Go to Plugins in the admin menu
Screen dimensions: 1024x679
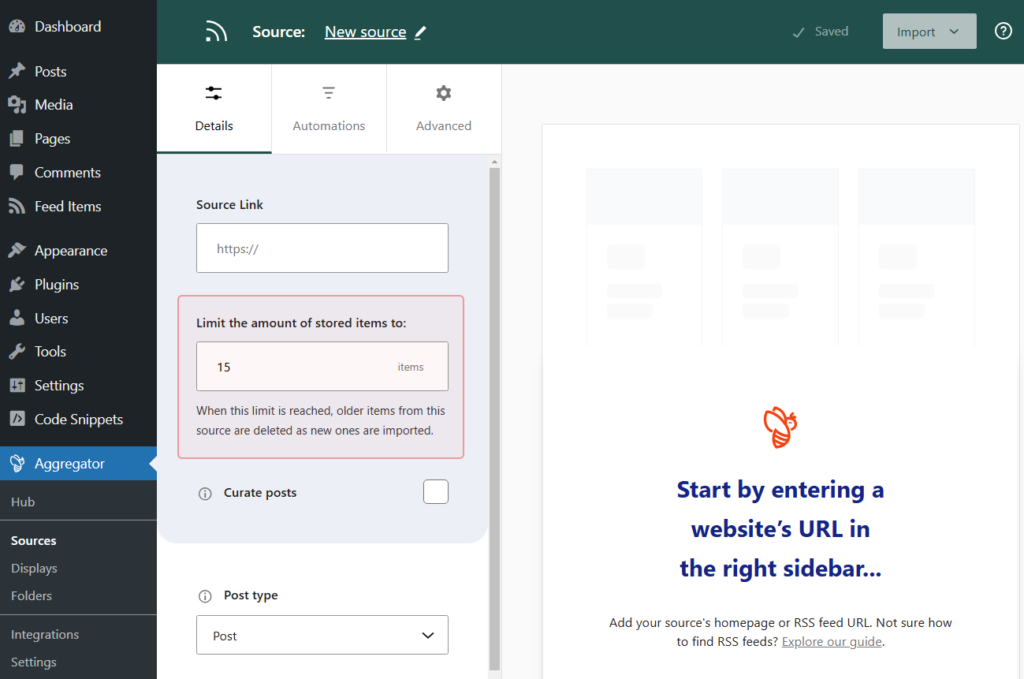[x=56, y=284]
